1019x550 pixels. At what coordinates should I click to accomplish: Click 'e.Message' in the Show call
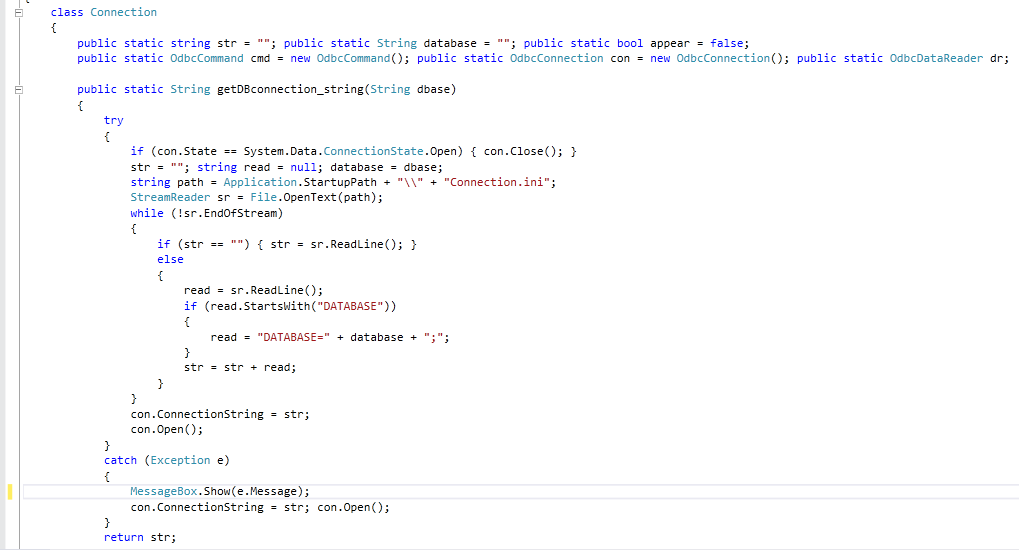pyautogui.click(x=267, y=491)
